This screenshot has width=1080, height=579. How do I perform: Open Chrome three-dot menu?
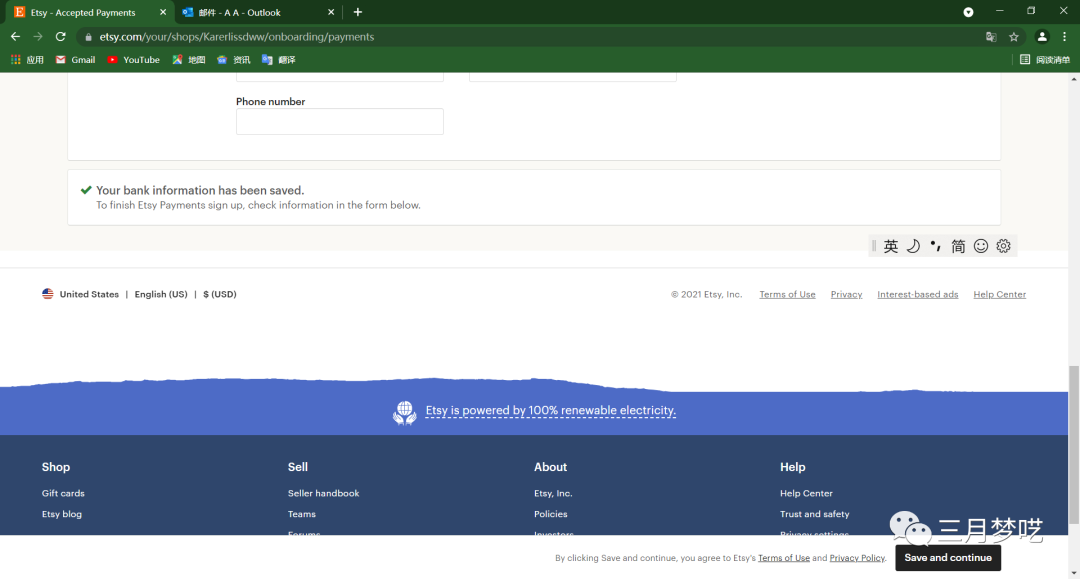tap(1065, 37)
